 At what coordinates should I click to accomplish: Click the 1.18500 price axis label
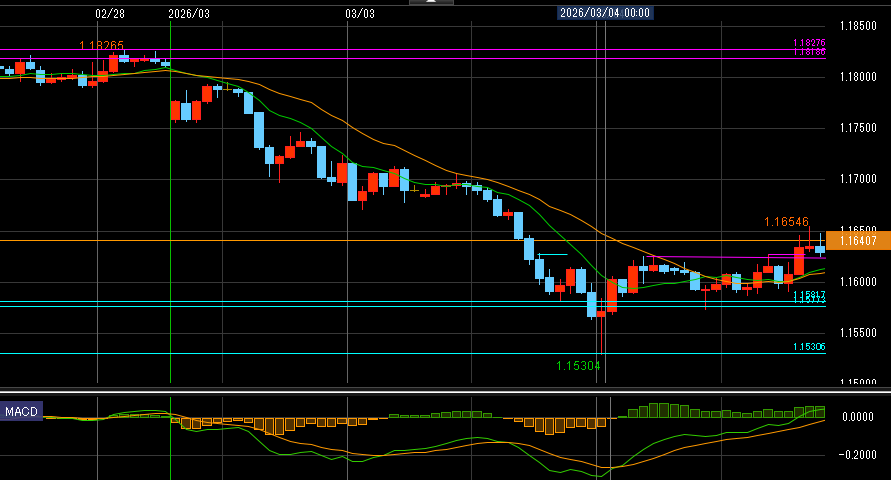858,26
